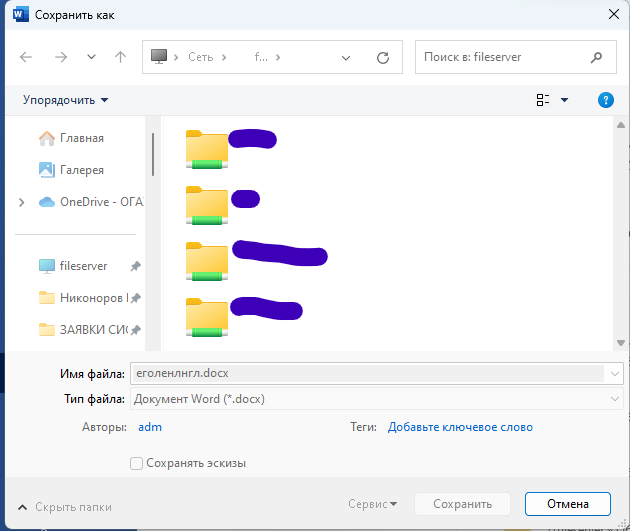Open address bar history dropdown
This screenshot has width=630, height=531.
pyautogui.click(x=346, y=58)
